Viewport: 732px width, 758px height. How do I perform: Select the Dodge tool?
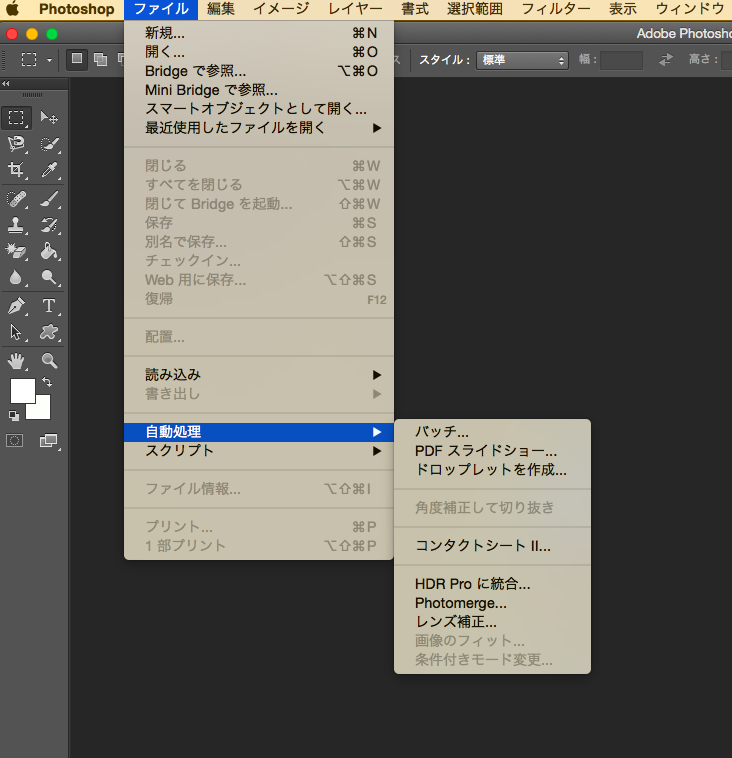click(49, 277)
